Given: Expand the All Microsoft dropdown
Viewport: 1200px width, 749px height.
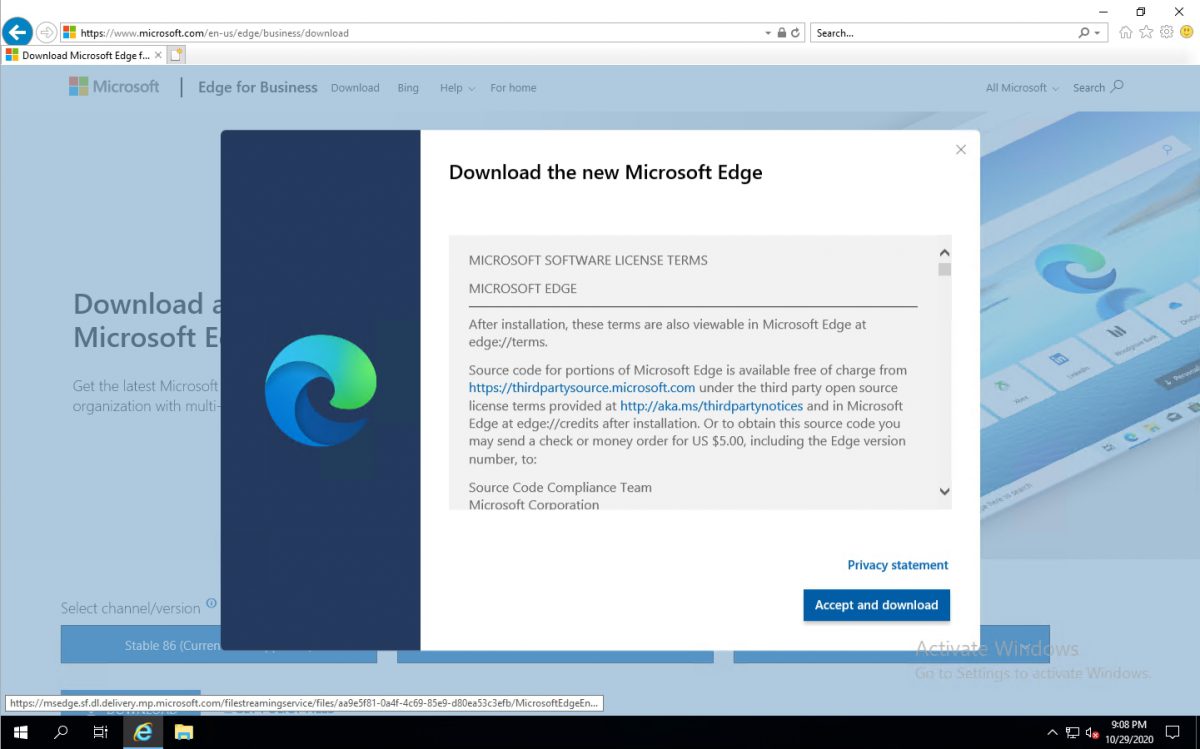Looking at the screenshot, I should coord(1022,88).
